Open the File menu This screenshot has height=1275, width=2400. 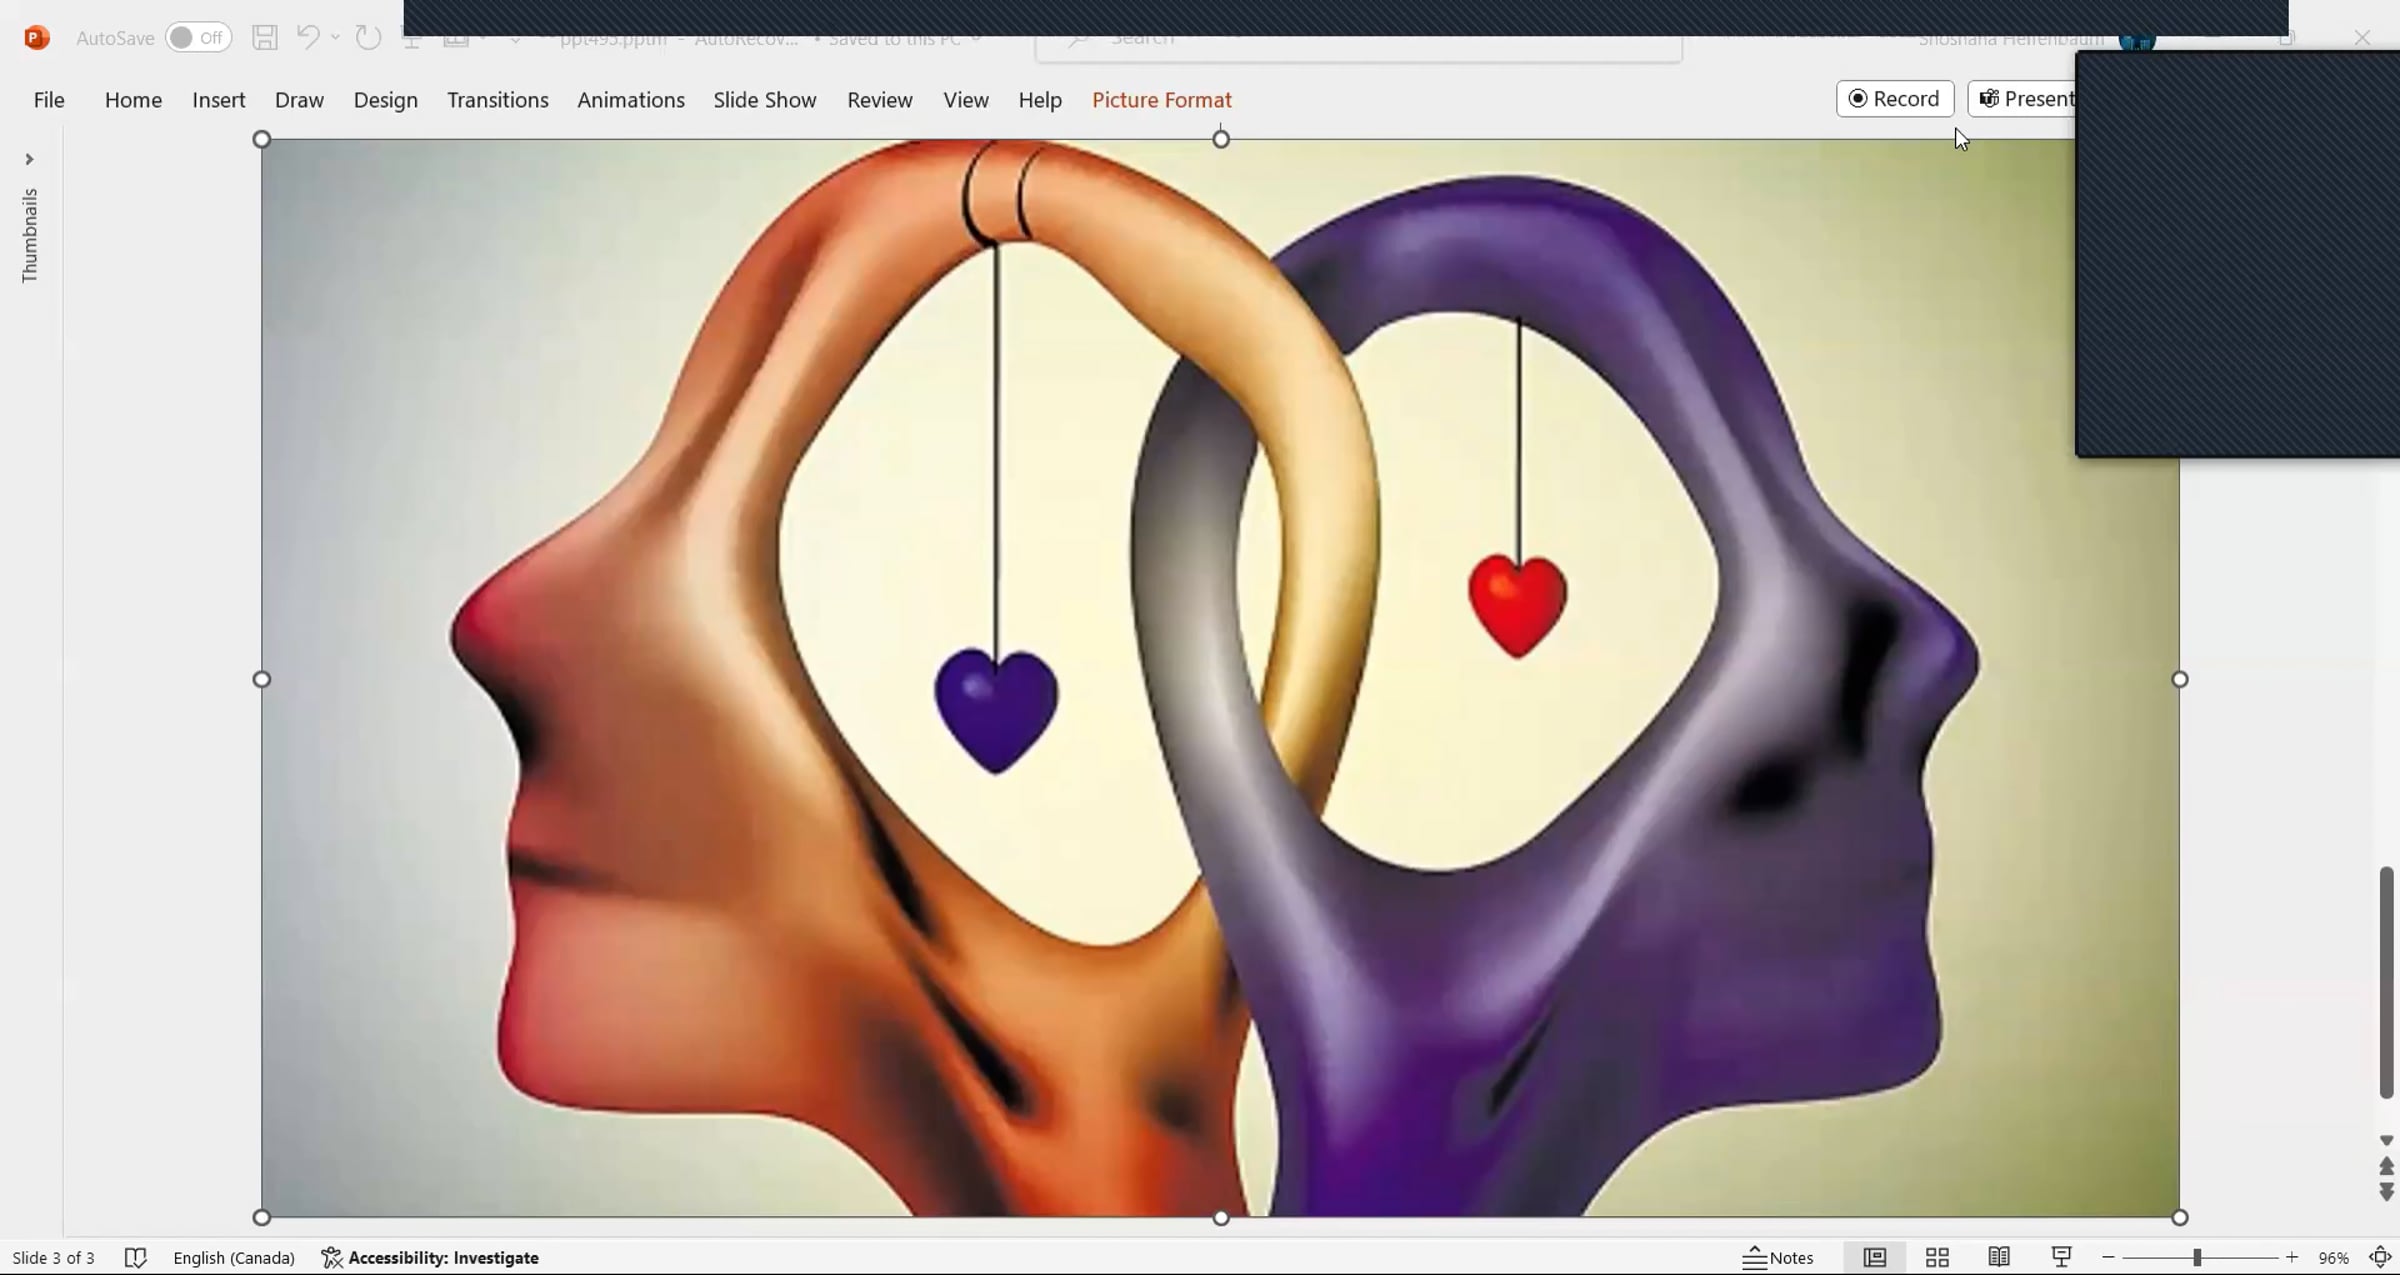(x=49, y=100)
